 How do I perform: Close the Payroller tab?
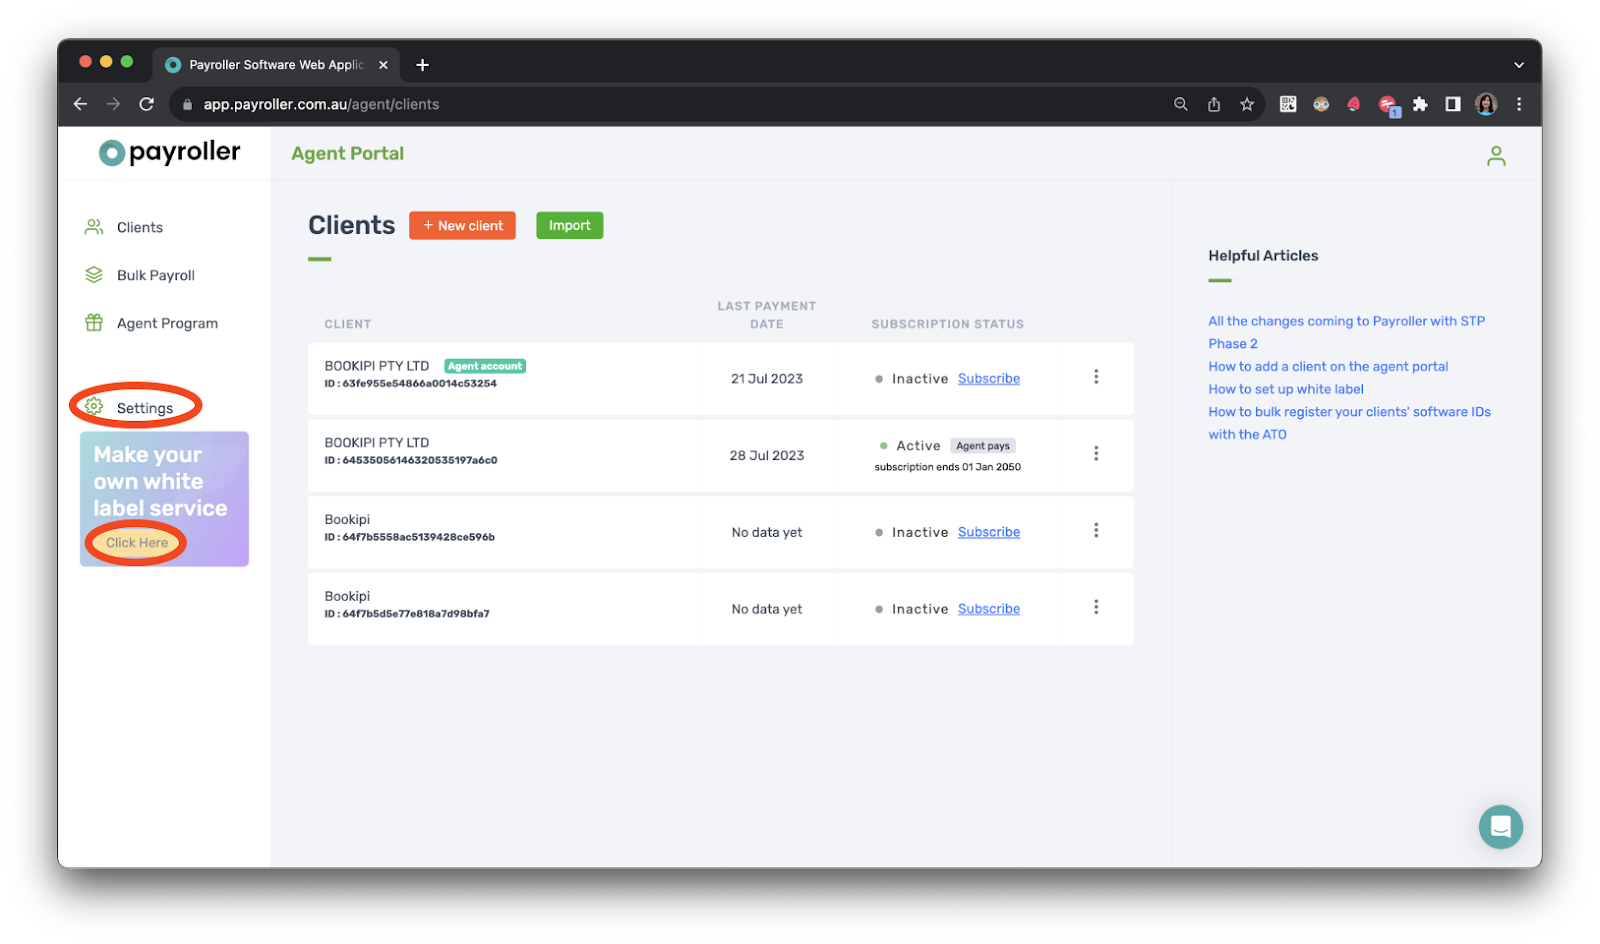click(x=383, y=65)
